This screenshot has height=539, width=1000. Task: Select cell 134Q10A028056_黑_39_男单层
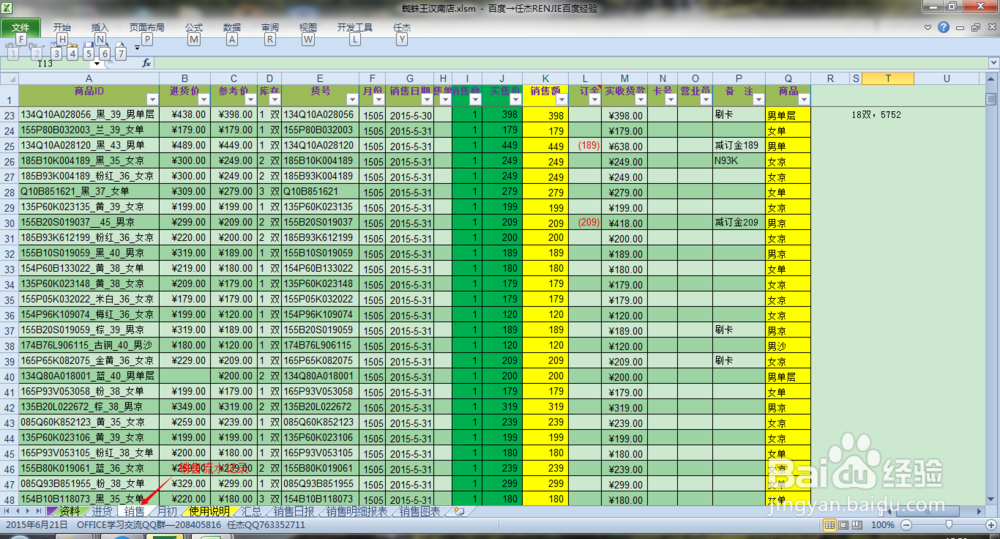click(x=89, y=115)
